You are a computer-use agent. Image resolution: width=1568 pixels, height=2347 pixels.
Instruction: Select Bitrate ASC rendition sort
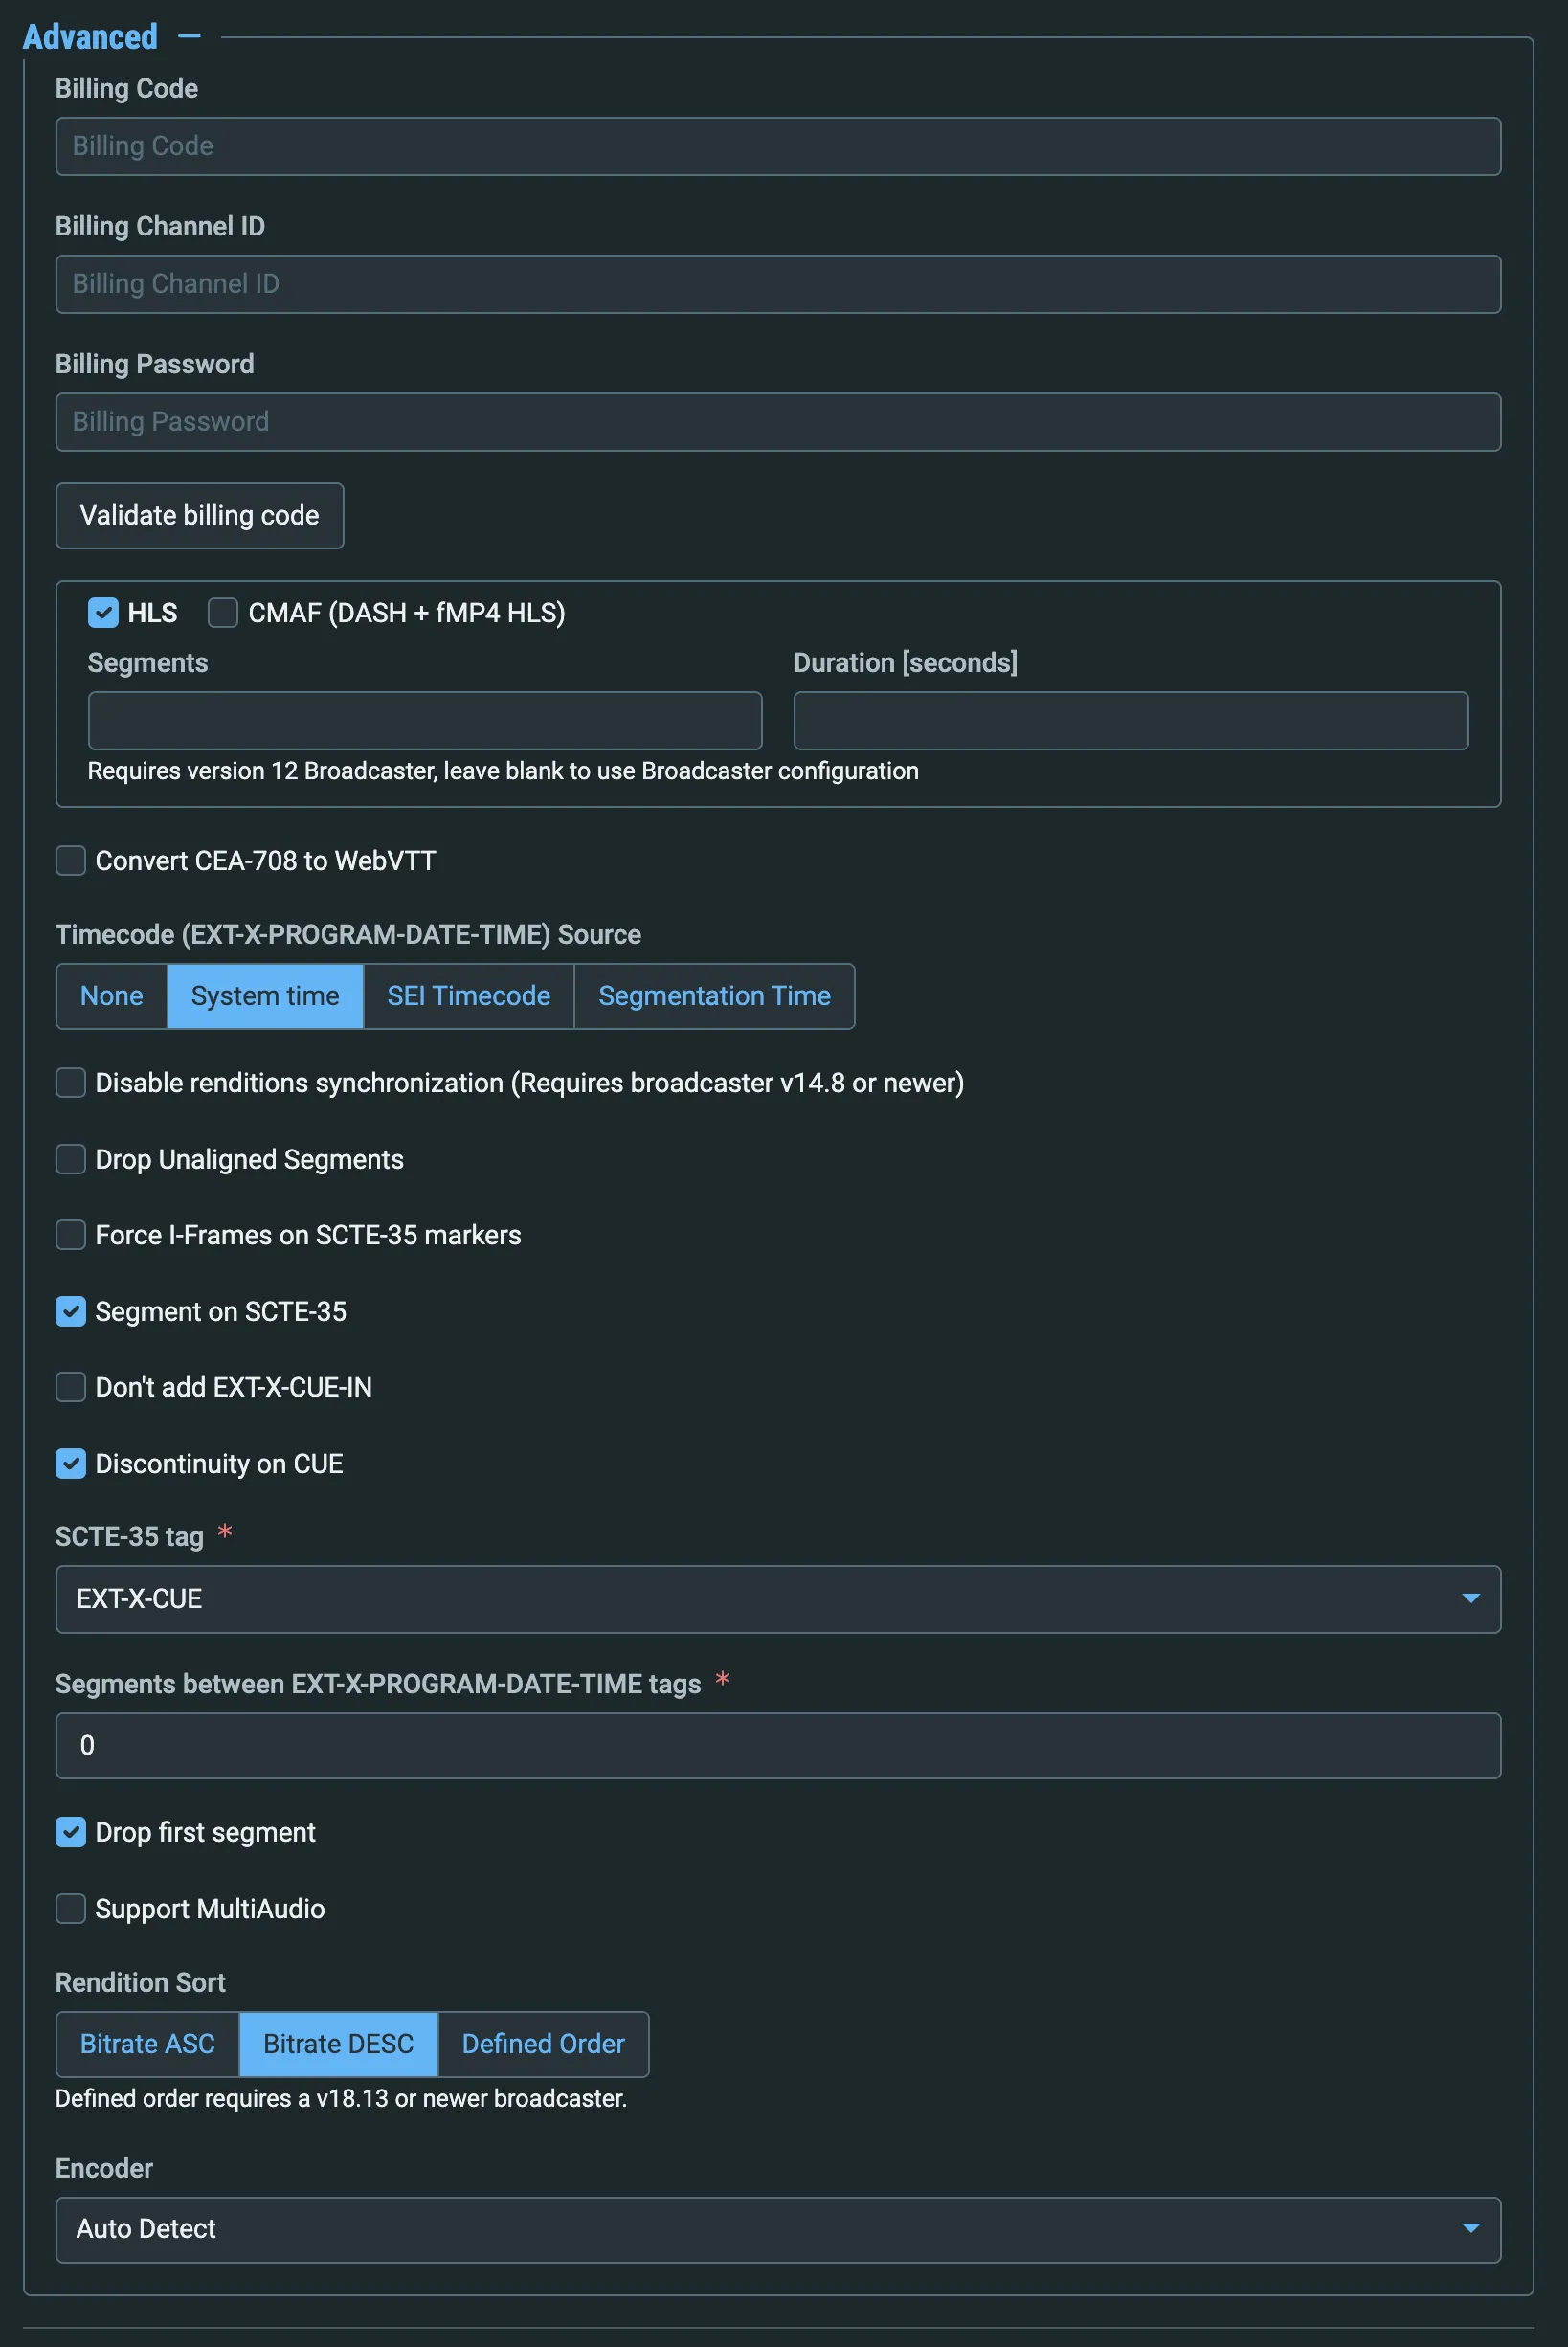[x=148, y=2044]
